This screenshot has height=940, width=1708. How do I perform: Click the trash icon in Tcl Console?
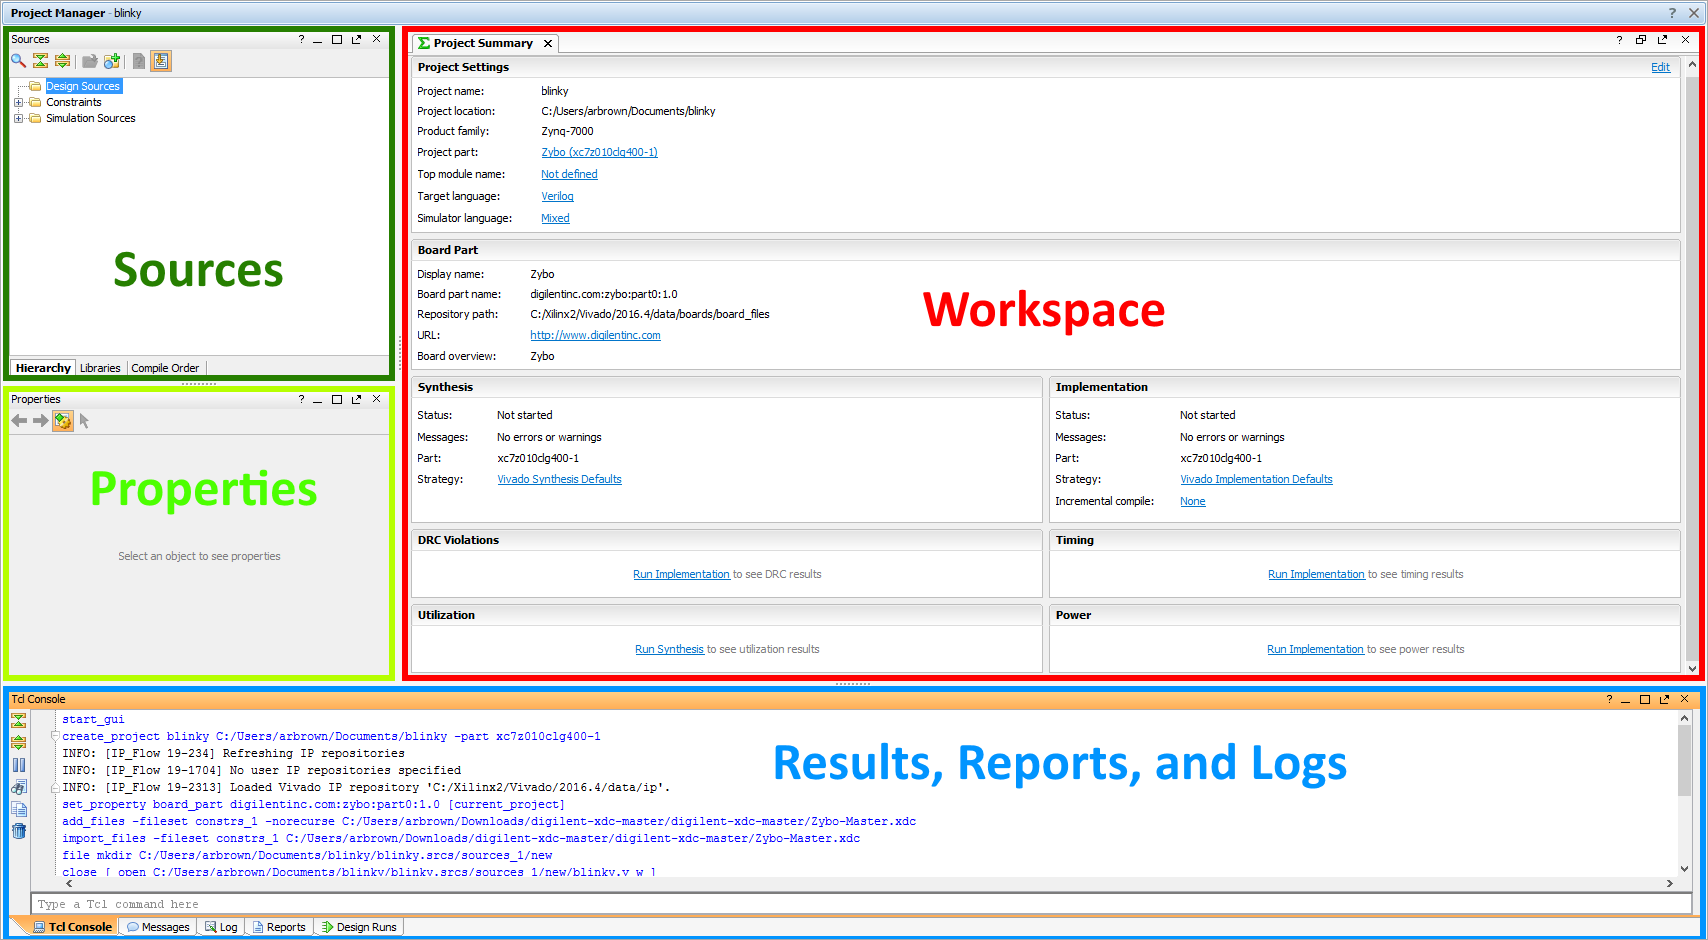click(x=19, y=831)
